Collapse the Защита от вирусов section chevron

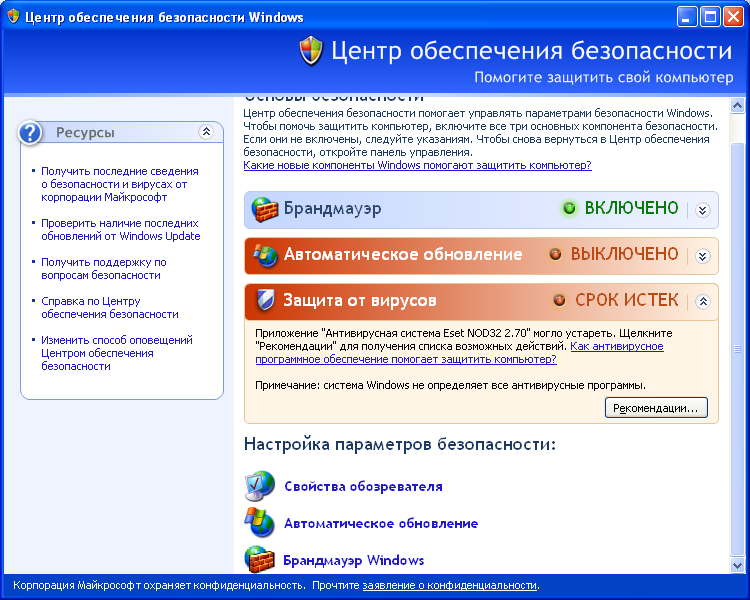pyautogui.click(x=703, y=301)
